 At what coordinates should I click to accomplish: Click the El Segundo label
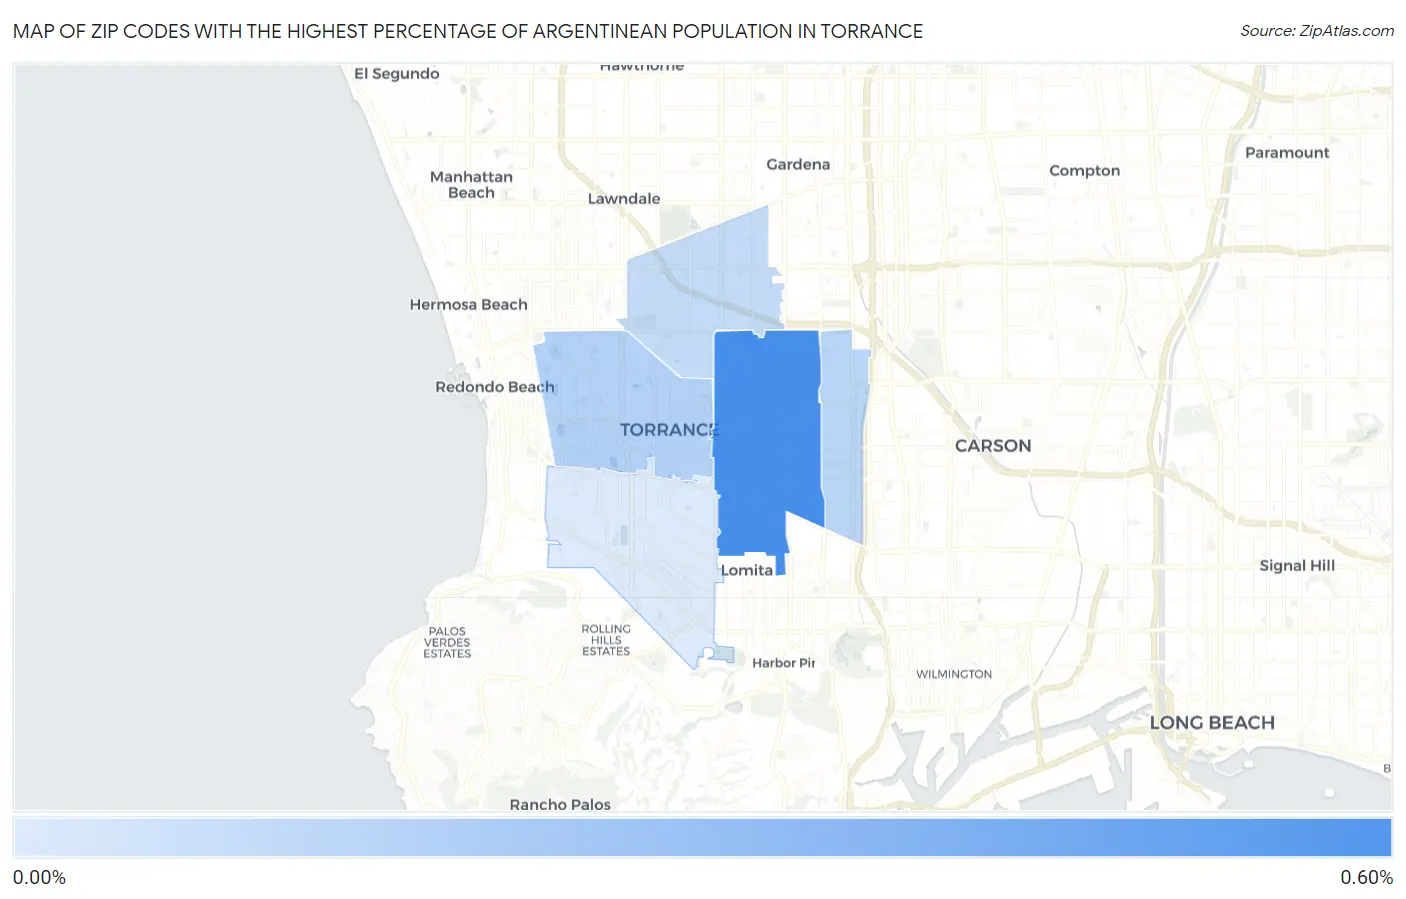coord(397,74)
